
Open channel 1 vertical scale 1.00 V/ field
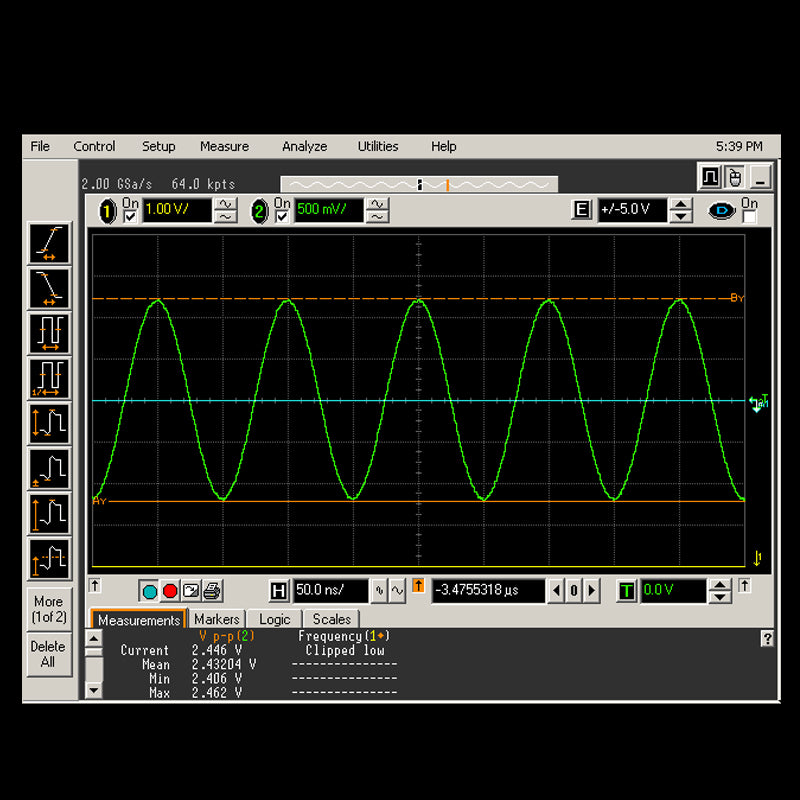177,210
